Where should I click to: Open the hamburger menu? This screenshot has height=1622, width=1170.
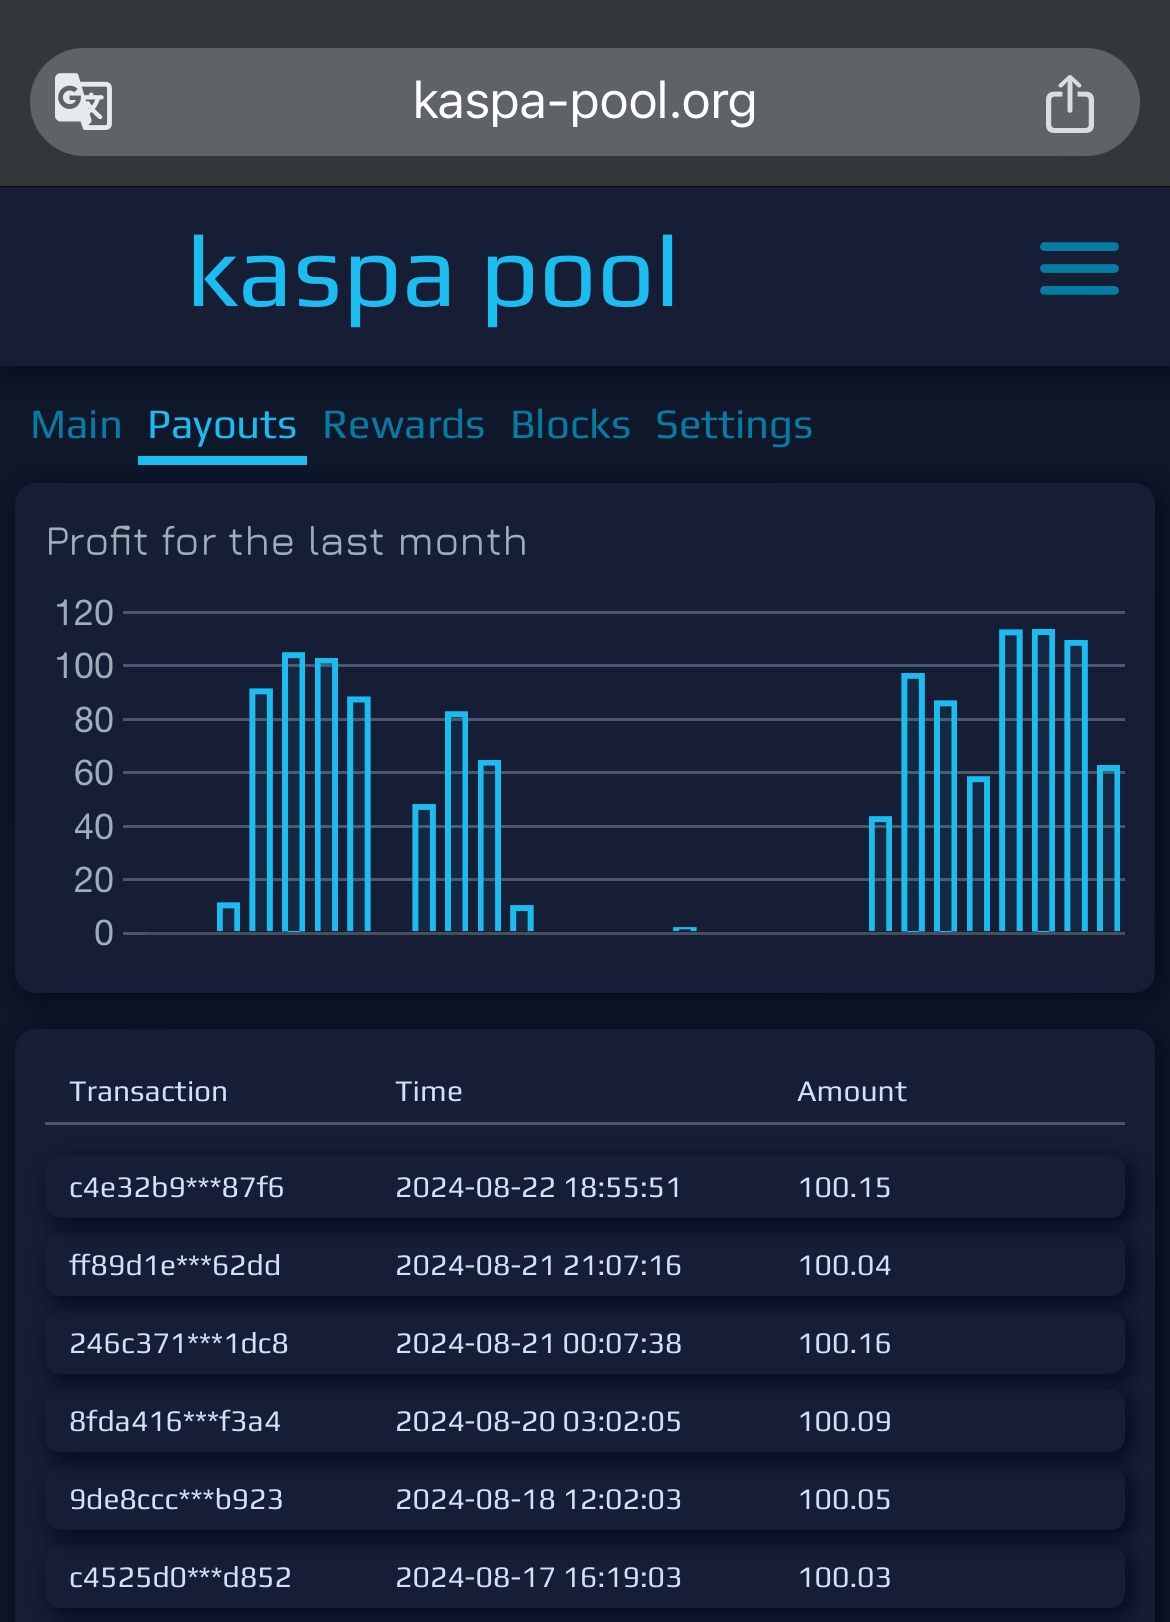click(1079, 269)
